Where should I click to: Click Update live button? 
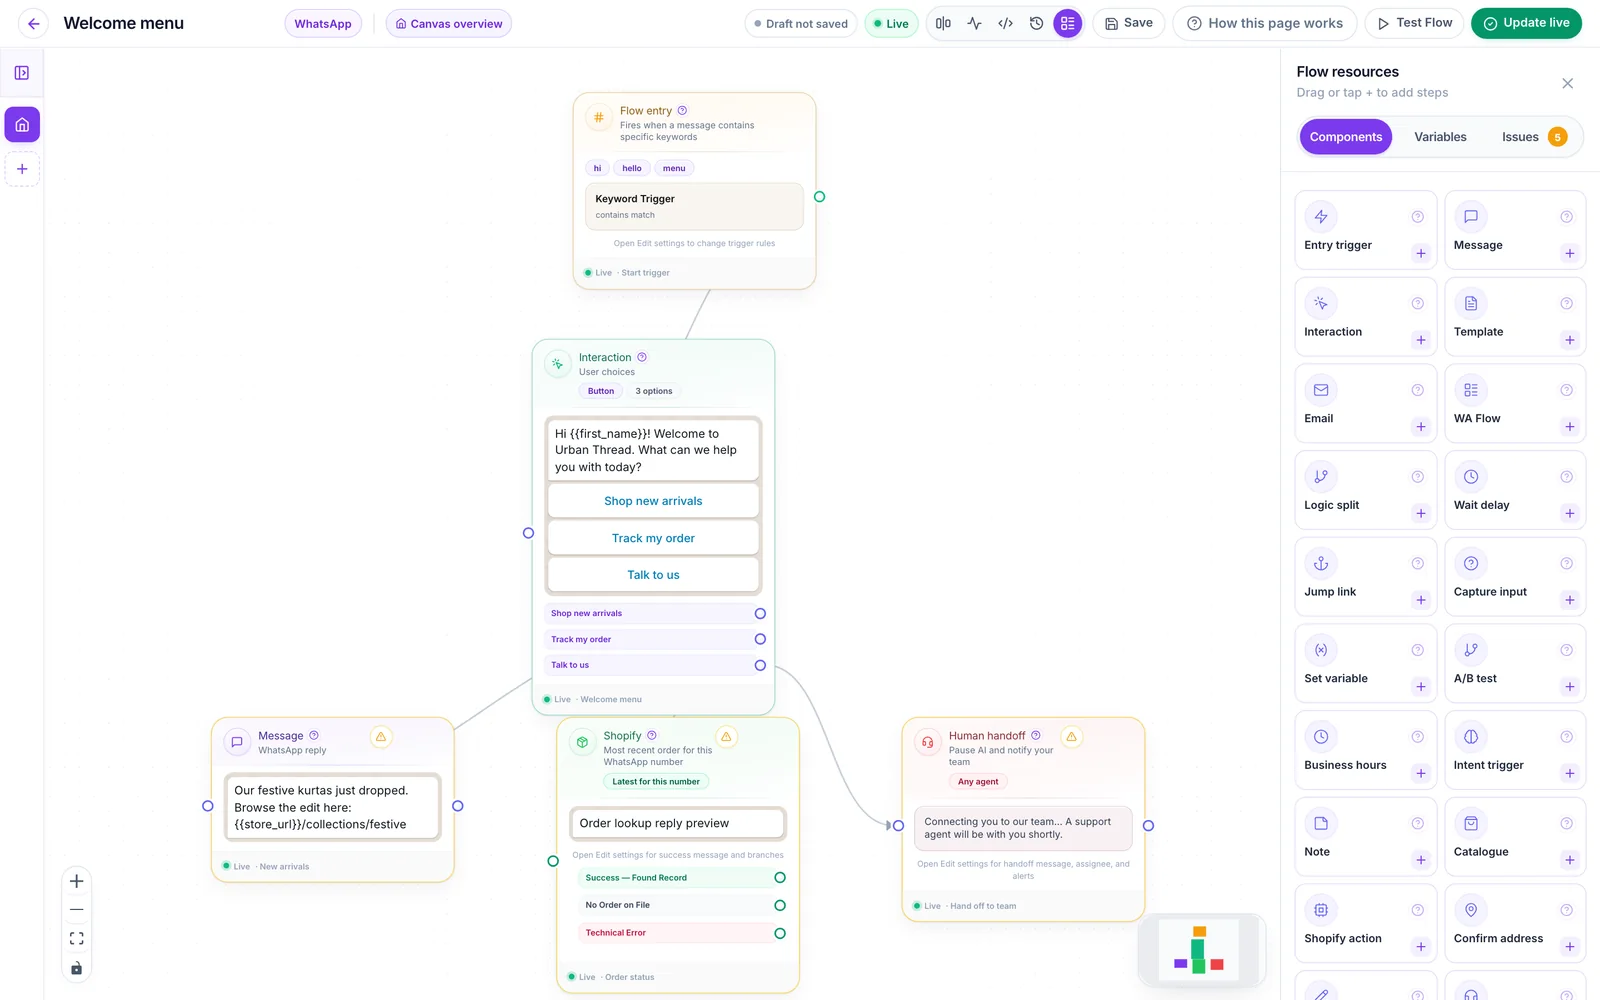click(x=1526, y=23)
